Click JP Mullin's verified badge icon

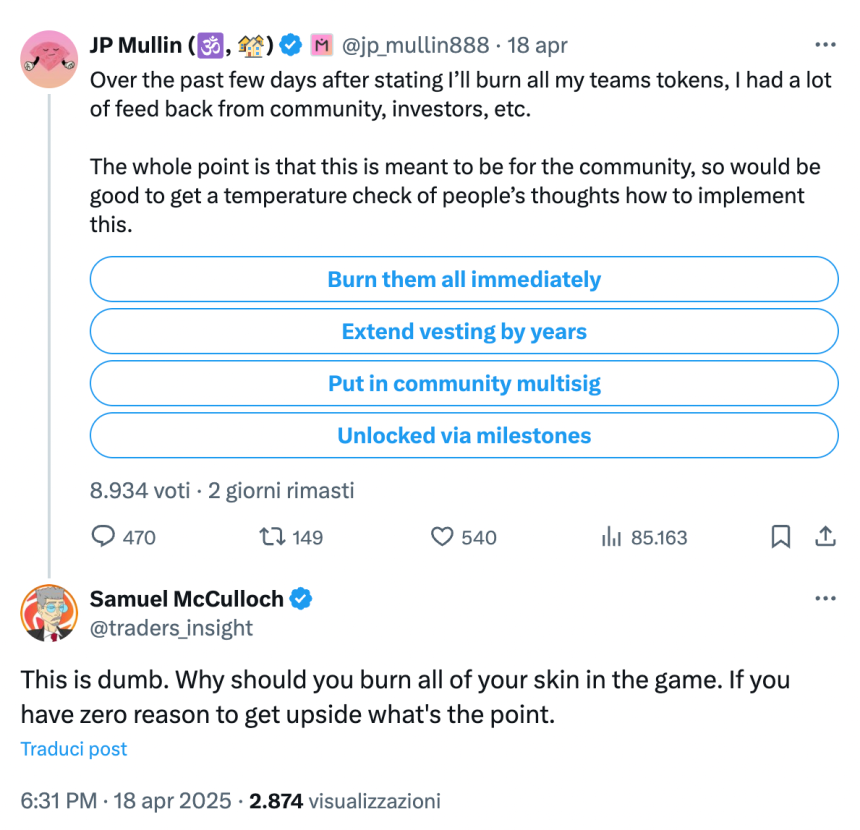pyautogui.click(x=291, y=45)
